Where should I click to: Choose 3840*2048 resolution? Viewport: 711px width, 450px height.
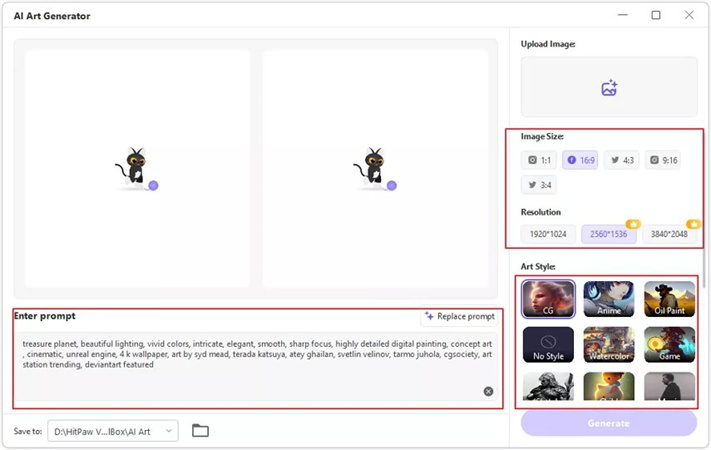click(669, 234)
